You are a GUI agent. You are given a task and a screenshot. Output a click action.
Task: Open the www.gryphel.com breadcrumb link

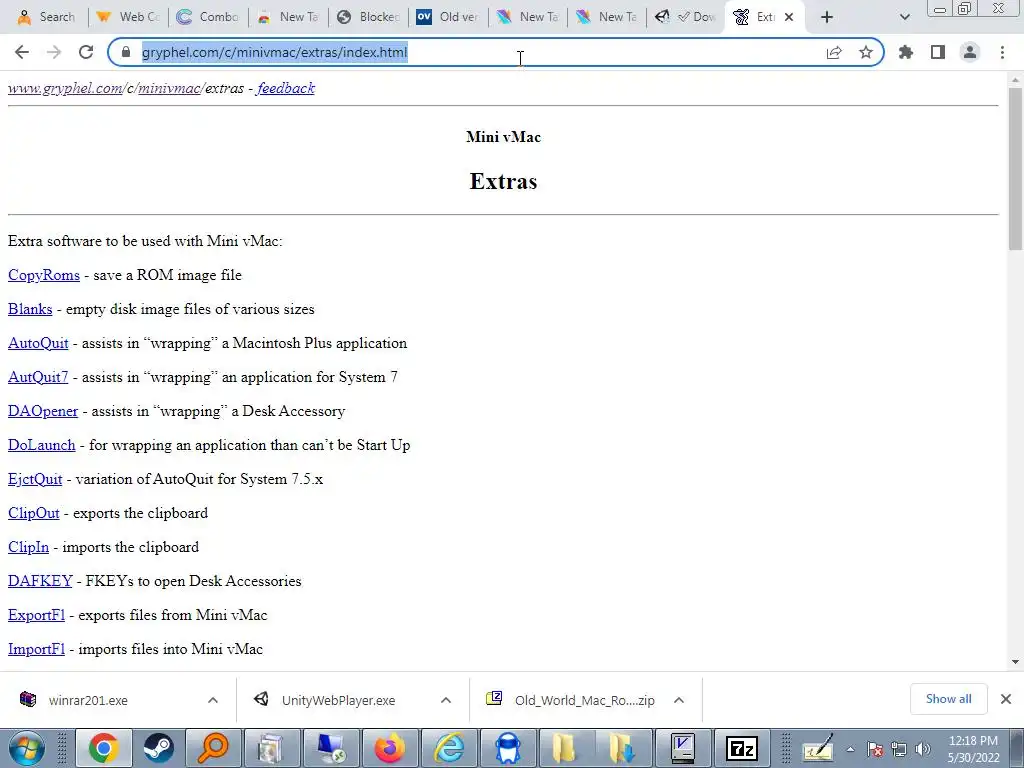(65, 88)
